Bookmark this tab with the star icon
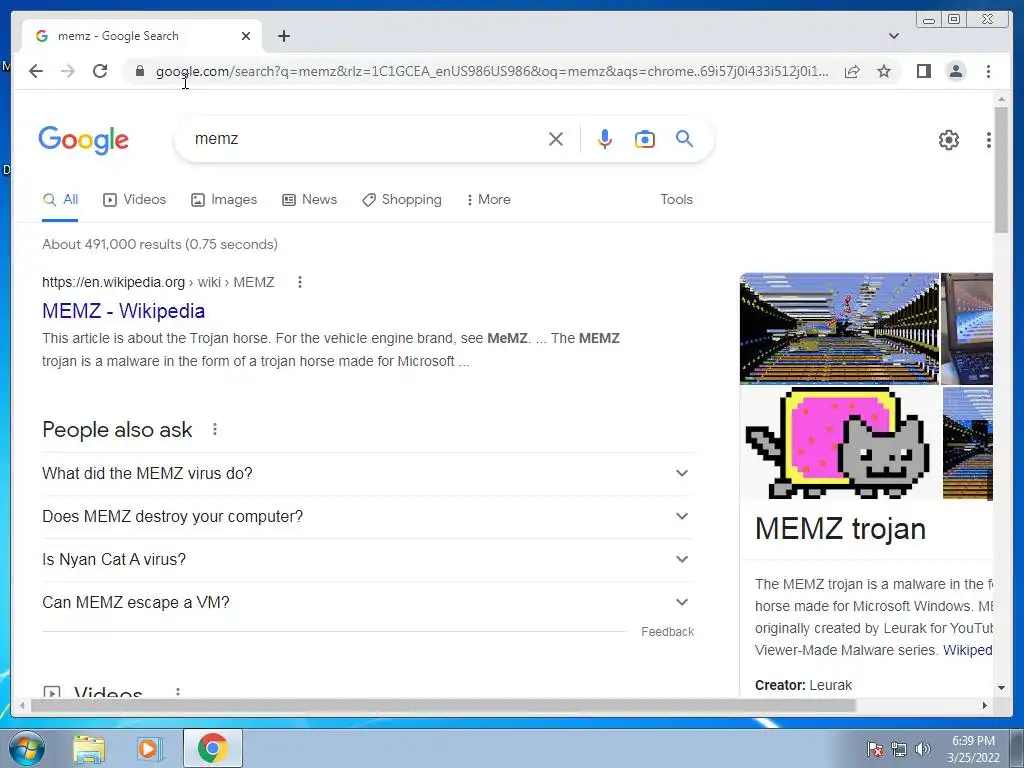The width and height of the screenshot is (1024, 768). click(884, 71)
